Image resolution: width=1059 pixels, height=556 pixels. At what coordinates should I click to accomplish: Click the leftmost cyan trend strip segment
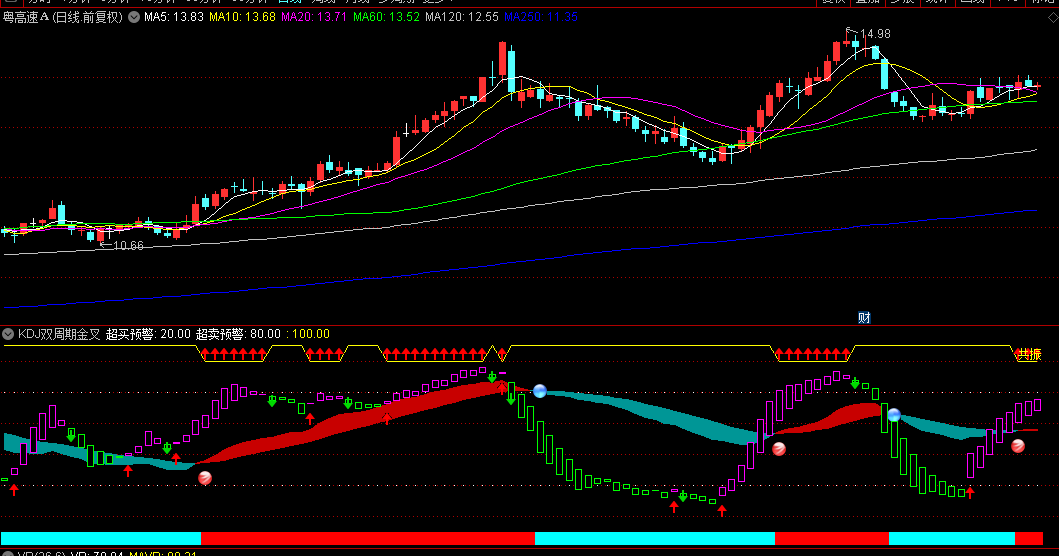[x=101, y=538]
